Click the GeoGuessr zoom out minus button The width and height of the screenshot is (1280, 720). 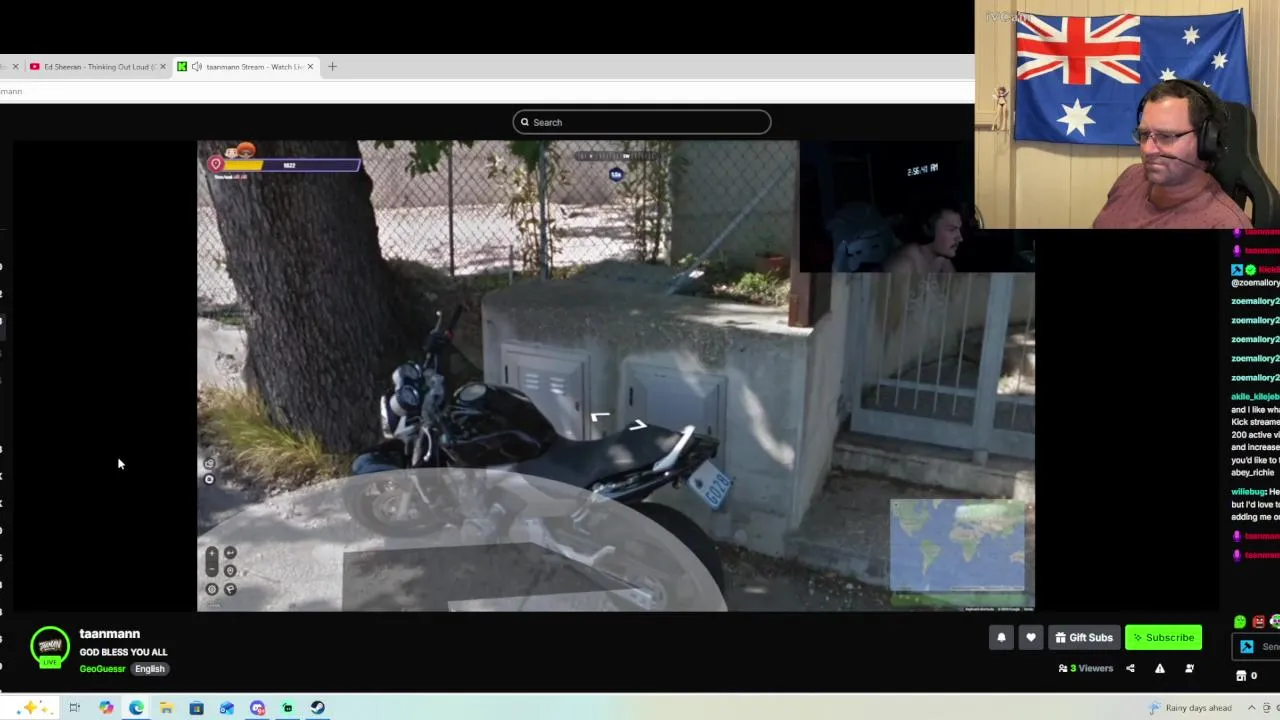point(211,570)
